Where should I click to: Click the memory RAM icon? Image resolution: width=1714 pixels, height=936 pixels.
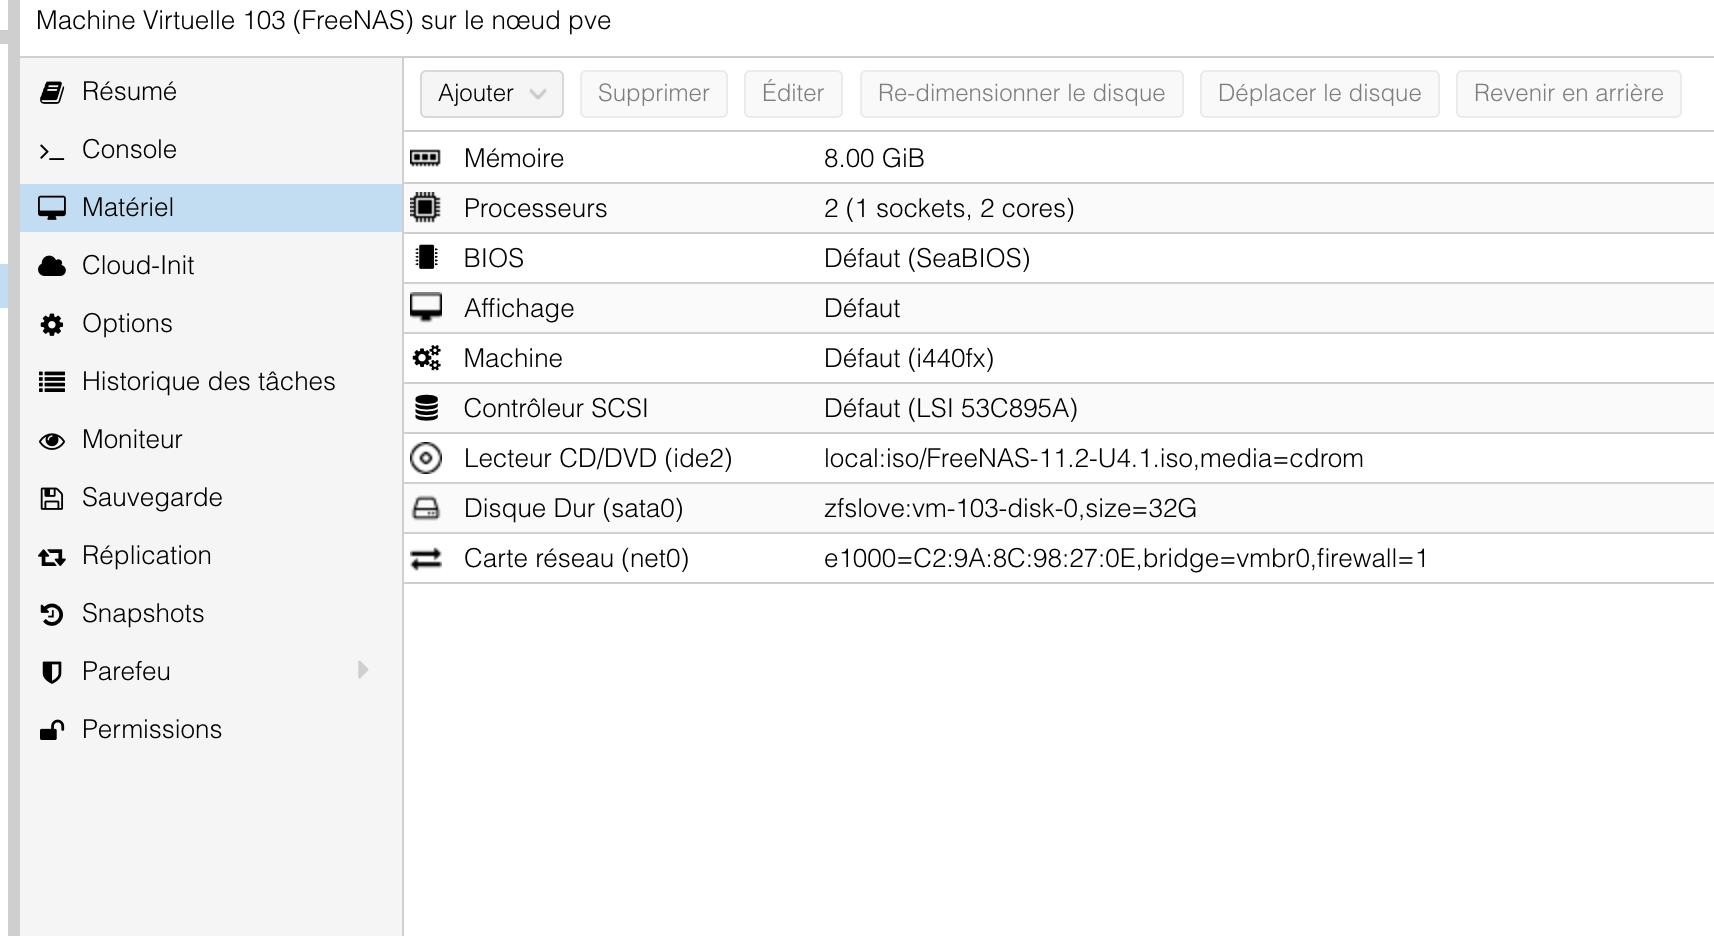pos(425,158)
